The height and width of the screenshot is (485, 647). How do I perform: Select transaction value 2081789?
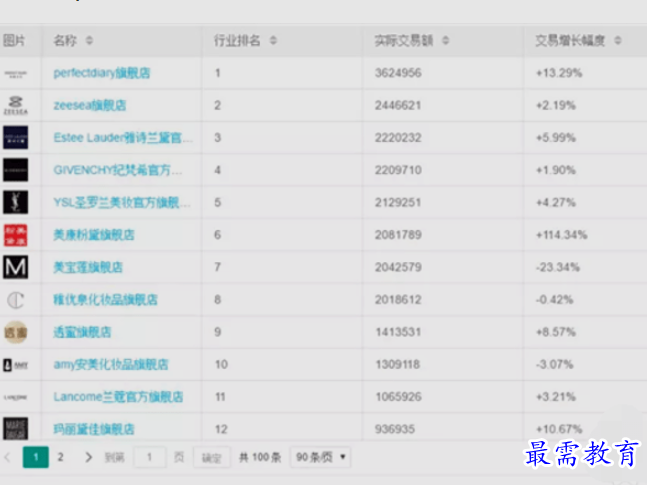pos(398,235)
